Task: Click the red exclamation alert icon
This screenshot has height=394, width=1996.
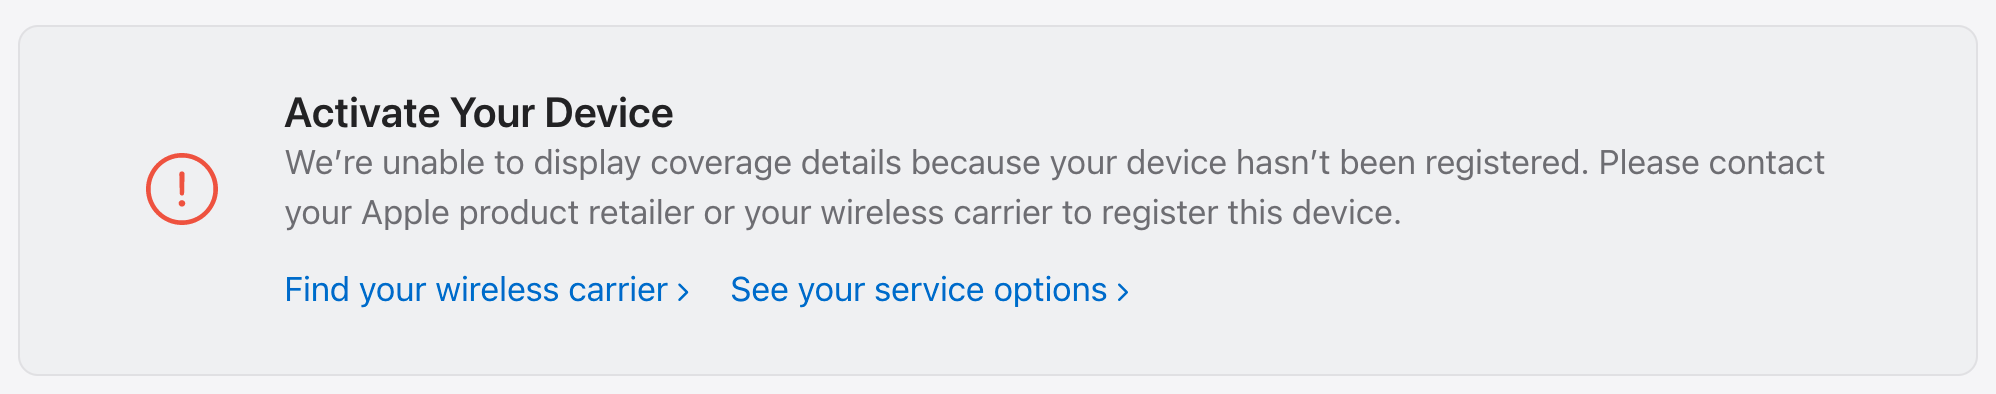Action: click(x=182, y=189)
